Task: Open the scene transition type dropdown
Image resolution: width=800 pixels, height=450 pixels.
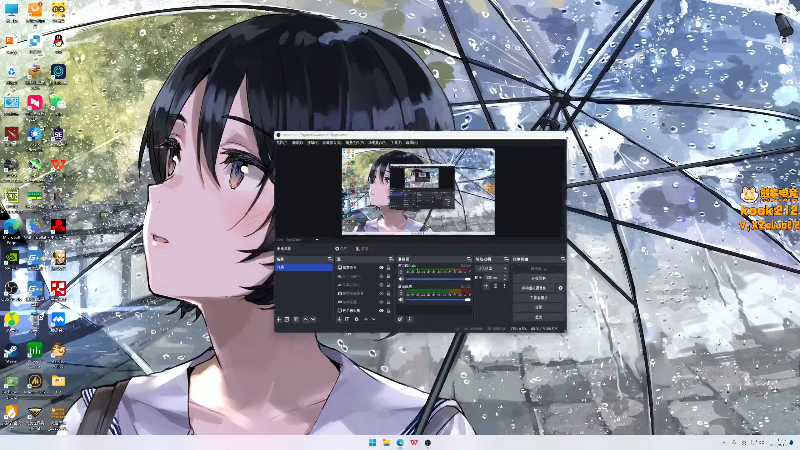Action: pyautogui.click(x=492, y=268)
